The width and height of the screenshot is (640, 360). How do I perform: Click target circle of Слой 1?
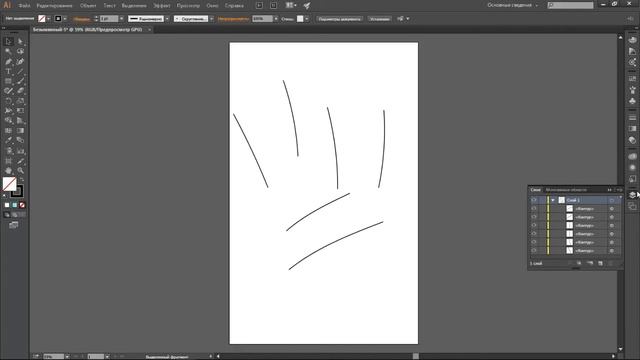pyautogui.click(x=611, y=200)
